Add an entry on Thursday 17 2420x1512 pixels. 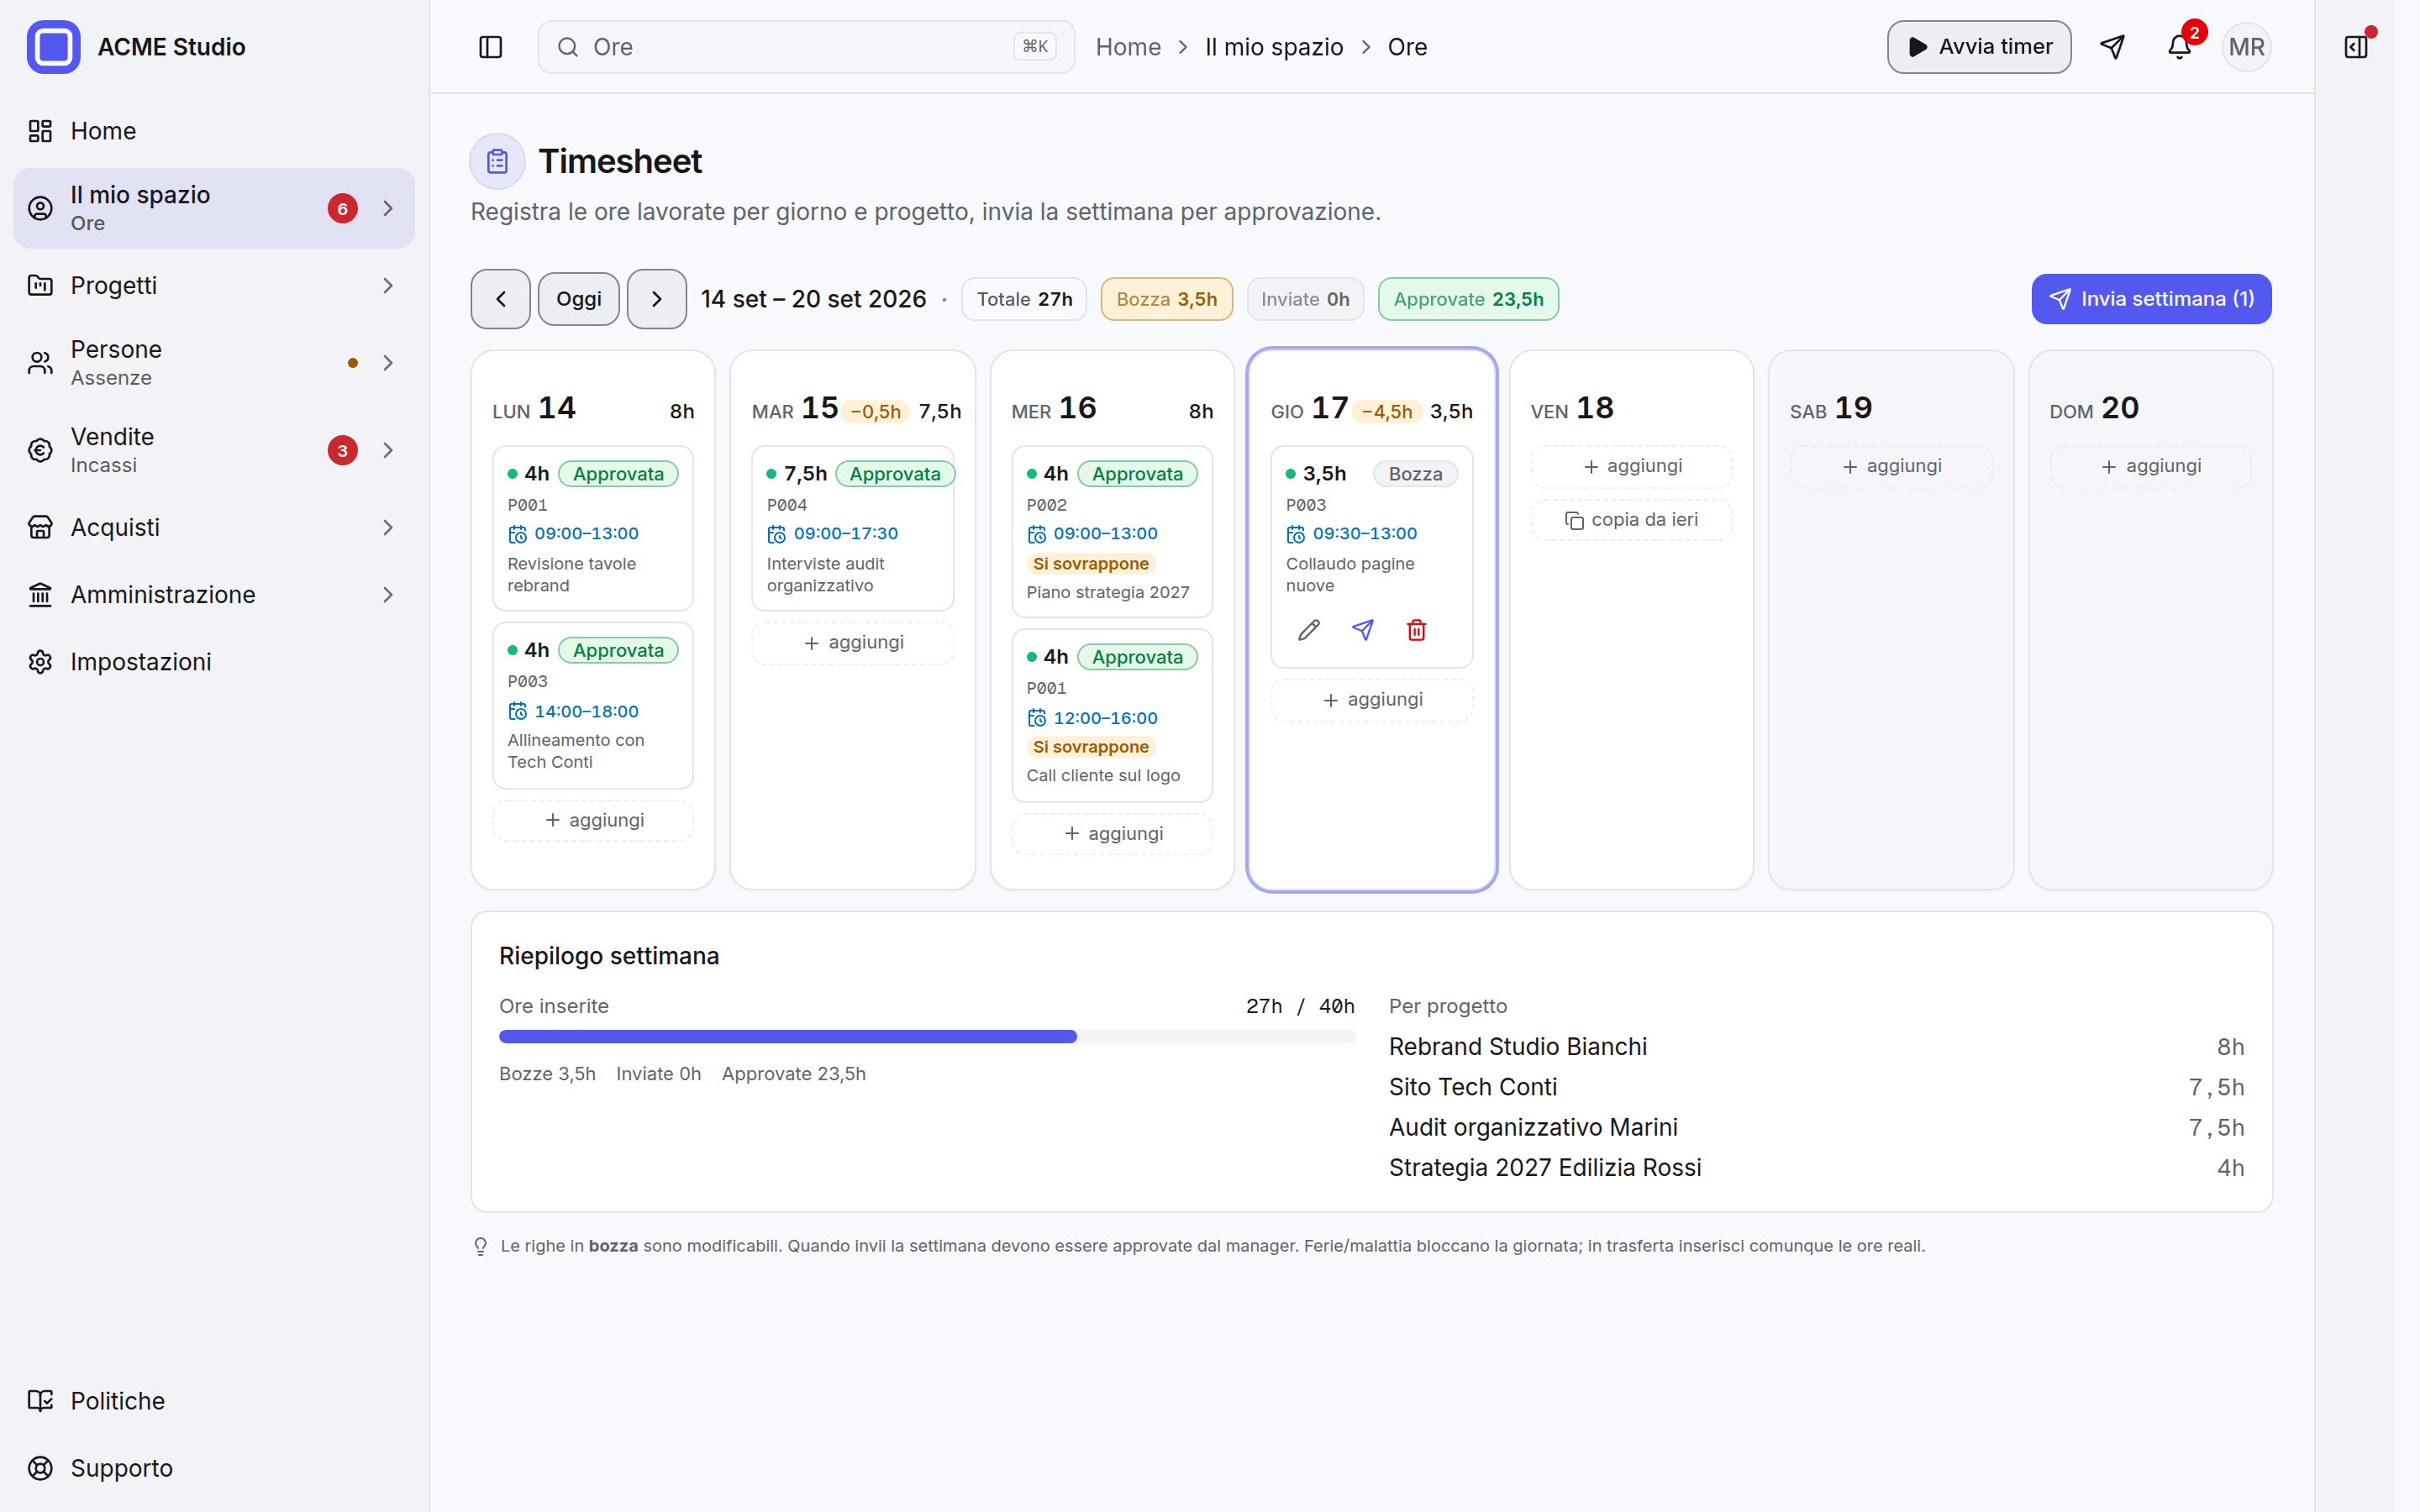[1371, 700]
